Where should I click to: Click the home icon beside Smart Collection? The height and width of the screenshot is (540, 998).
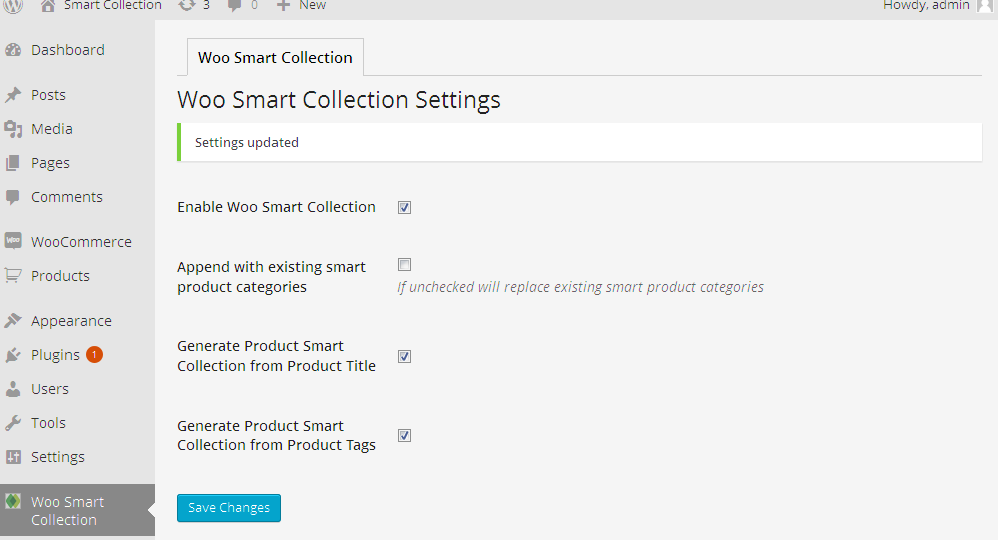[48, 6]
